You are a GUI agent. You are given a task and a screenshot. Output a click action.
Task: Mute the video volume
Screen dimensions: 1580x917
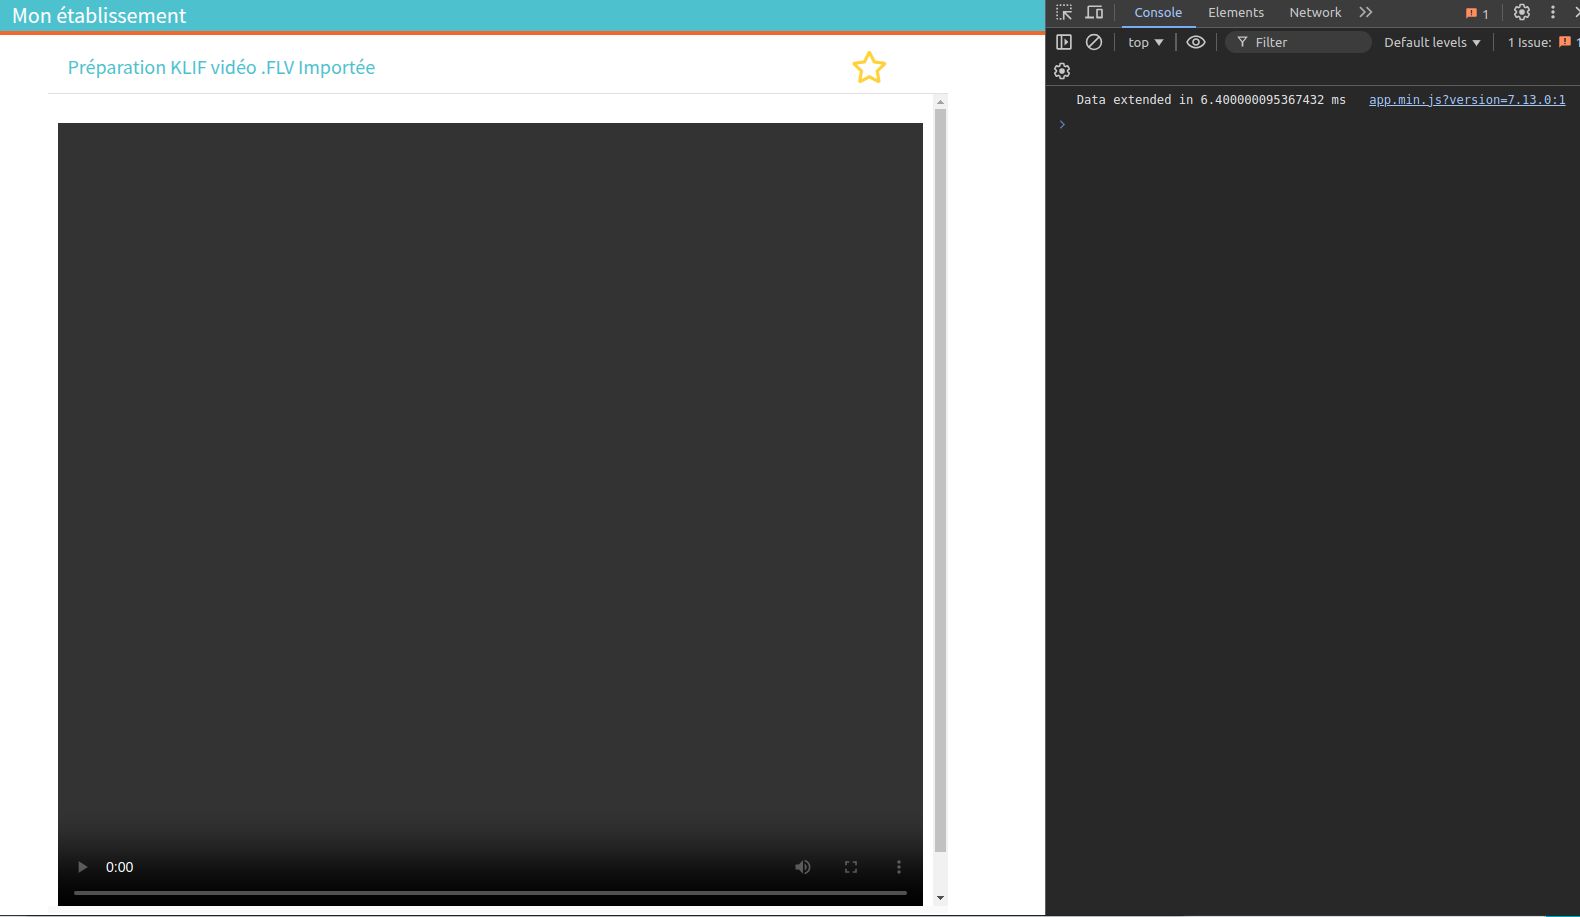(802, 867)
